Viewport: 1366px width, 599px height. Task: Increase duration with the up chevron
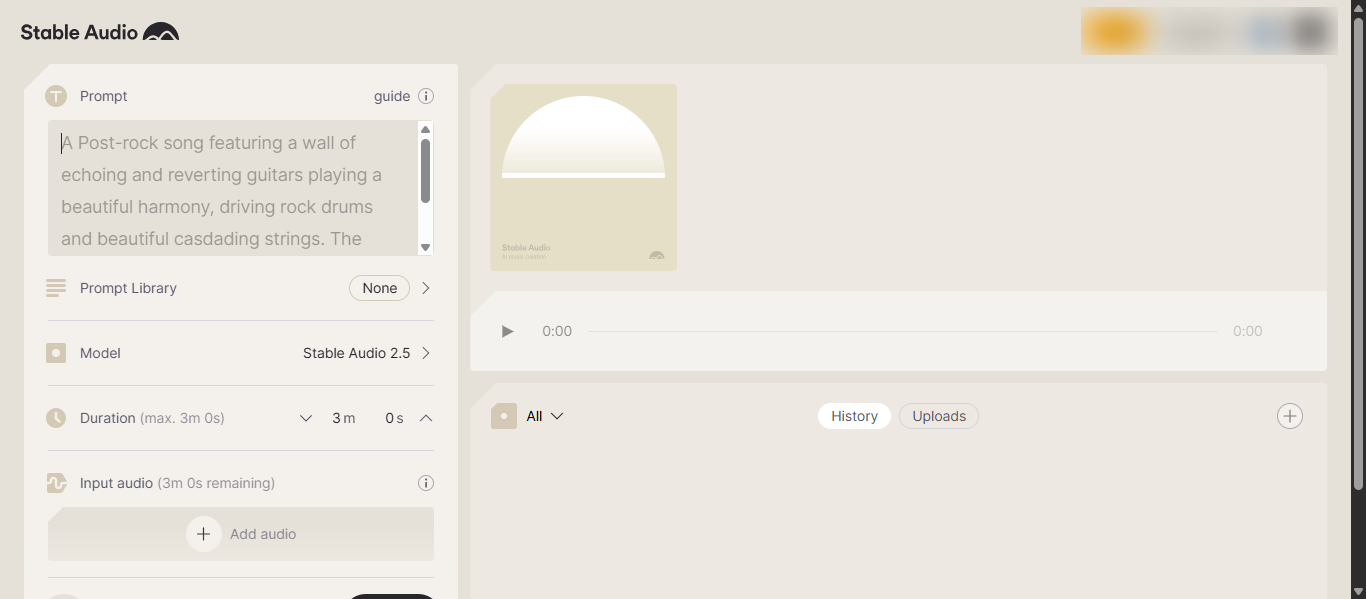(426, 418)
